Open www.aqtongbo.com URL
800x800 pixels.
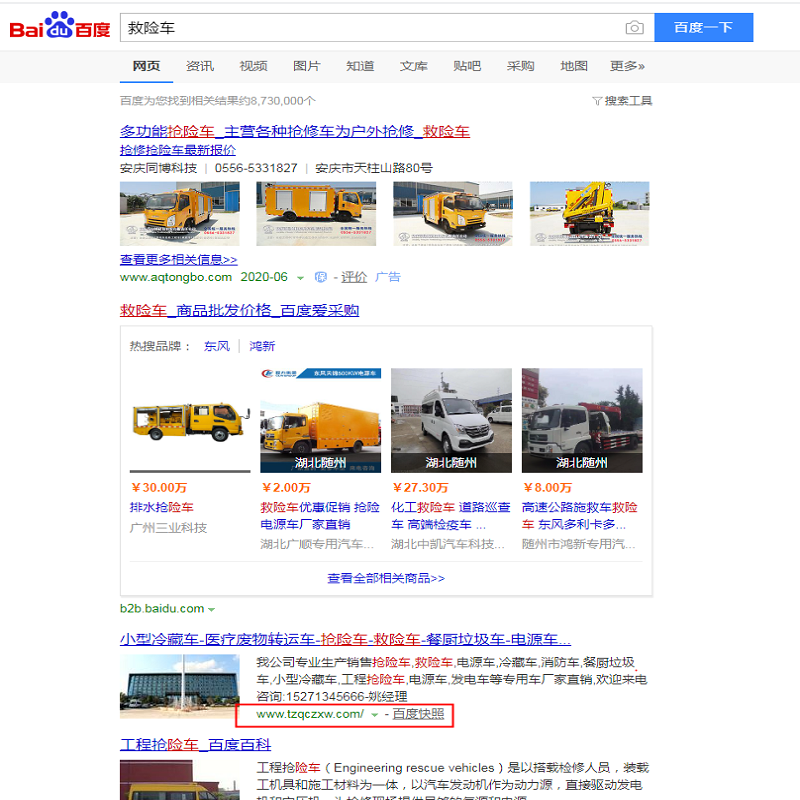176,277
